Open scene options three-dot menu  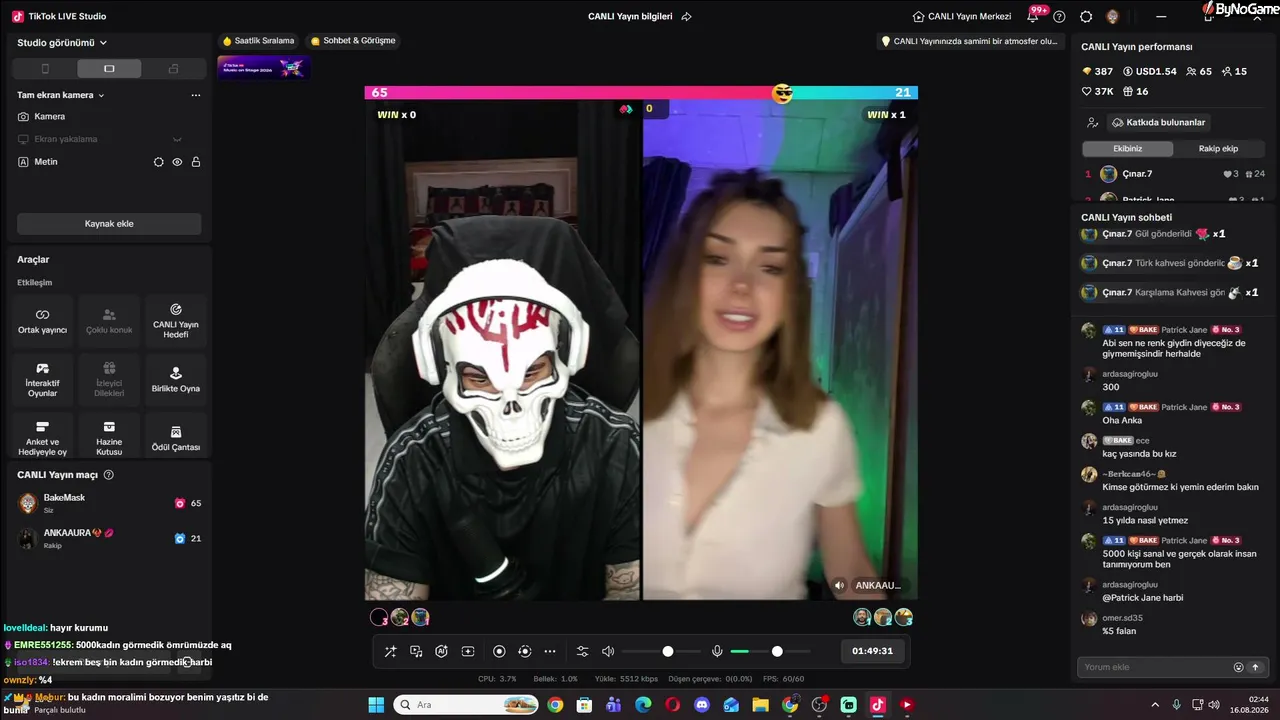pos(196,95)
